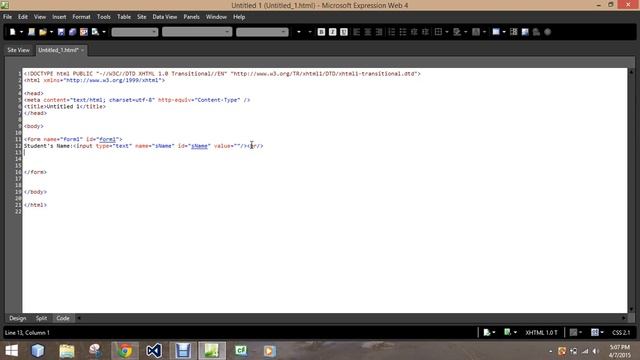
Task: Click the volume icon in system tray
Action: point(596,351)
